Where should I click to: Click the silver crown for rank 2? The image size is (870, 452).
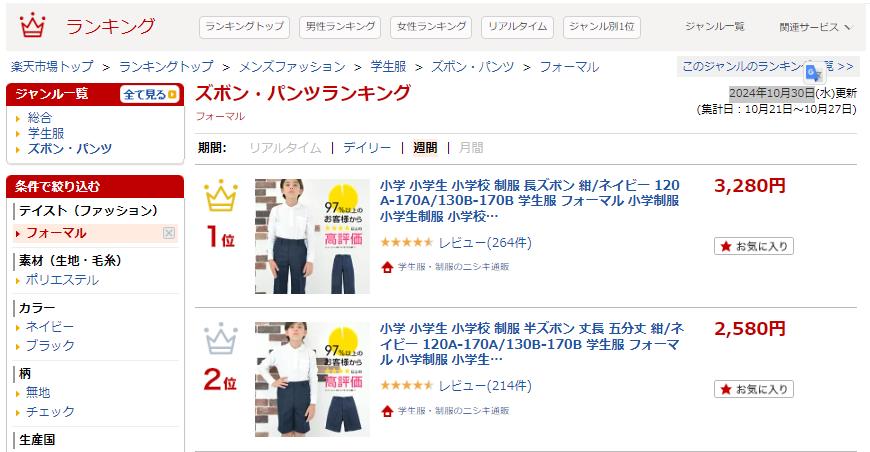point(221,338)
